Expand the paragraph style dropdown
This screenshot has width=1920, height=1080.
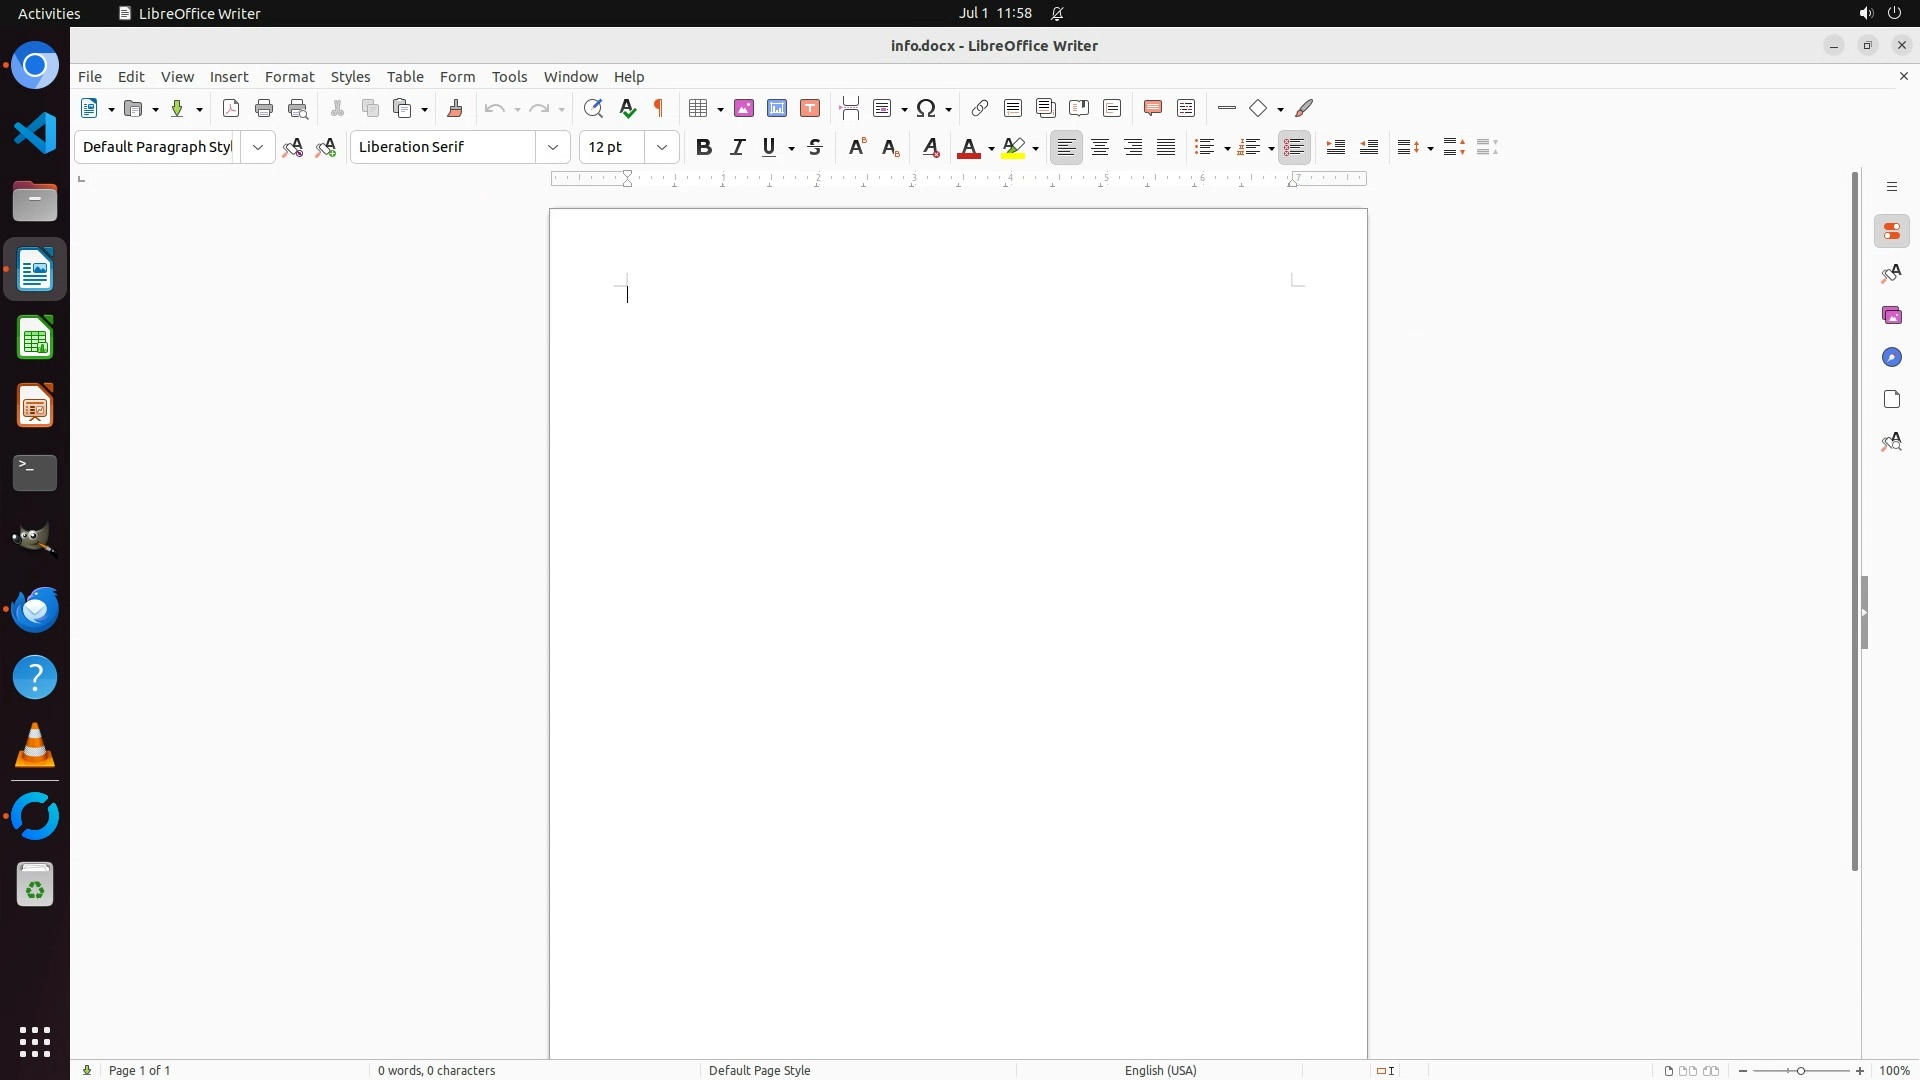[258, 148]
